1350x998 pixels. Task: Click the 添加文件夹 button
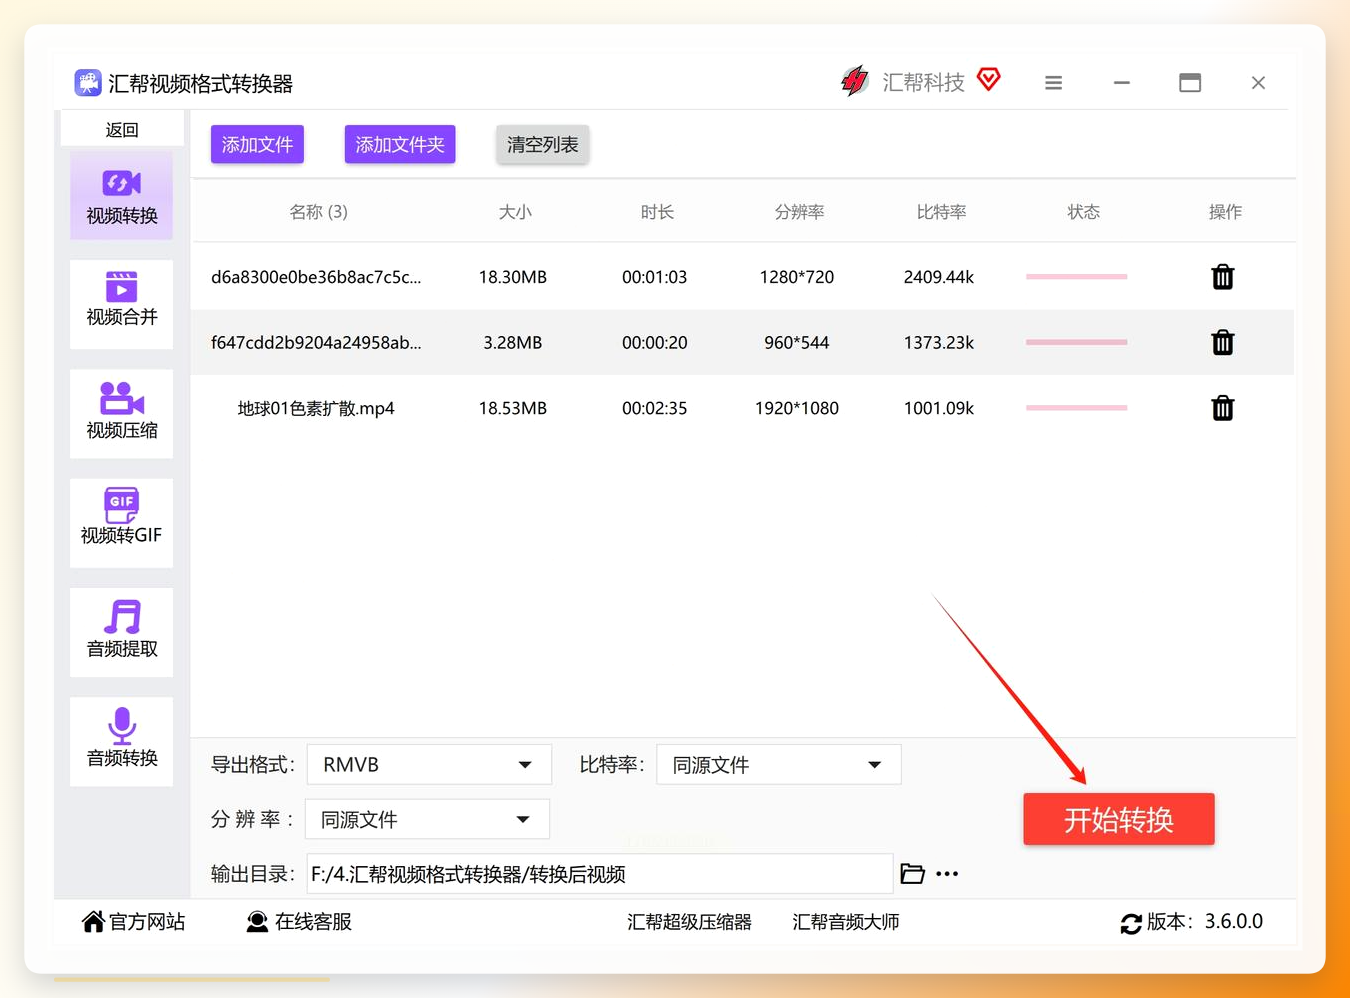pos(400,145)
